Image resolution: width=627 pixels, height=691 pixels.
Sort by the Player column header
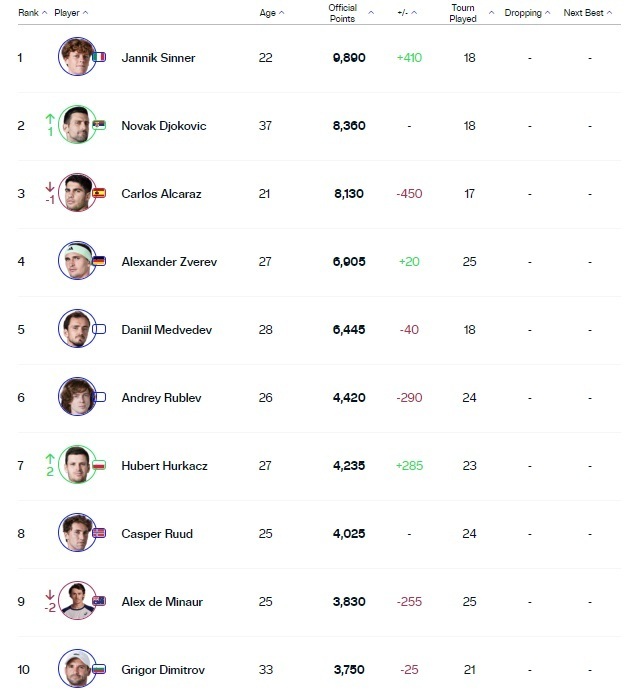[70, 13]
